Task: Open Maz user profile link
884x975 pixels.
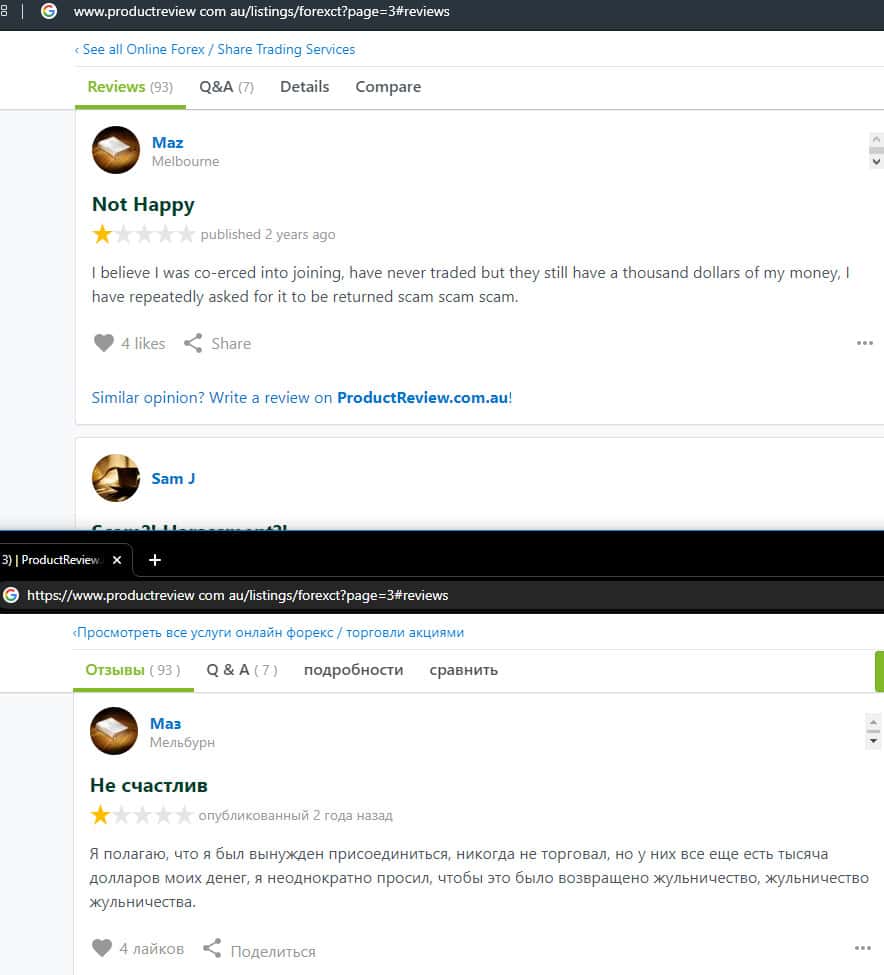Action: [x=167, y=142]
